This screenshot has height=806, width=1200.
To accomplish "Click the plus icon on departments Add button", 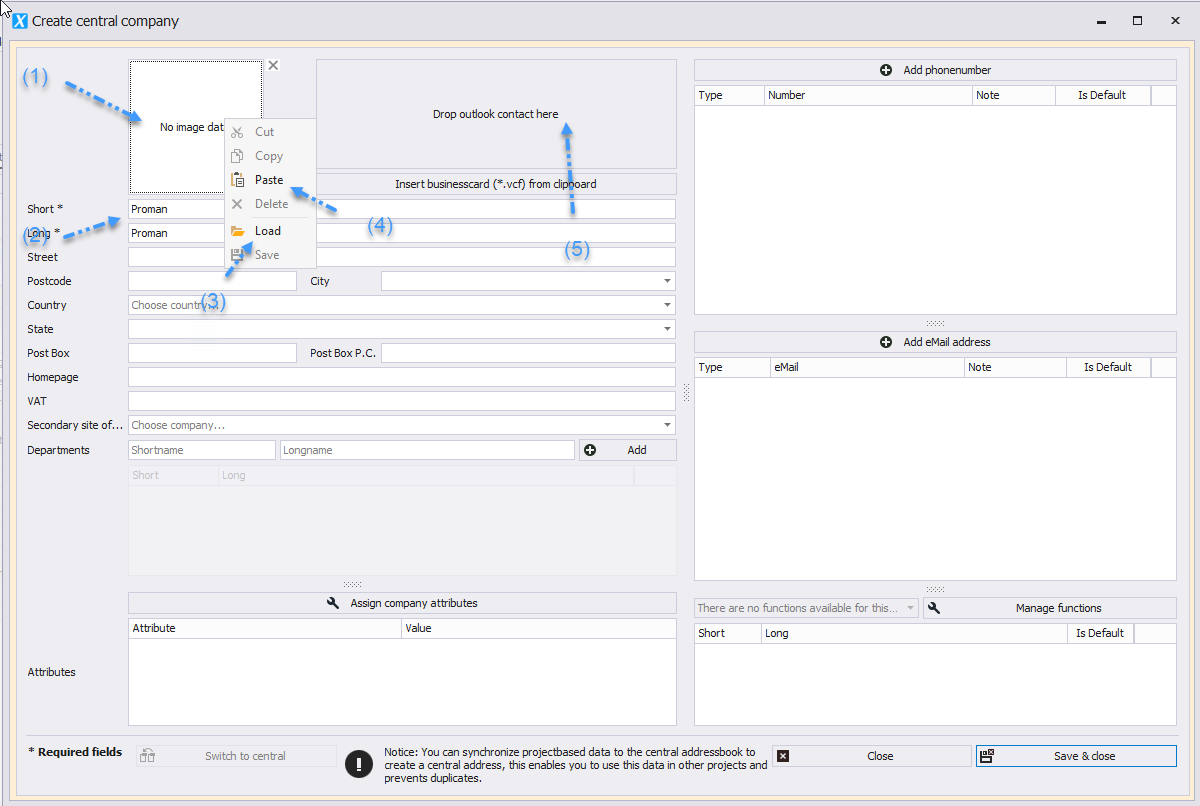I will (x=590, y=450).
